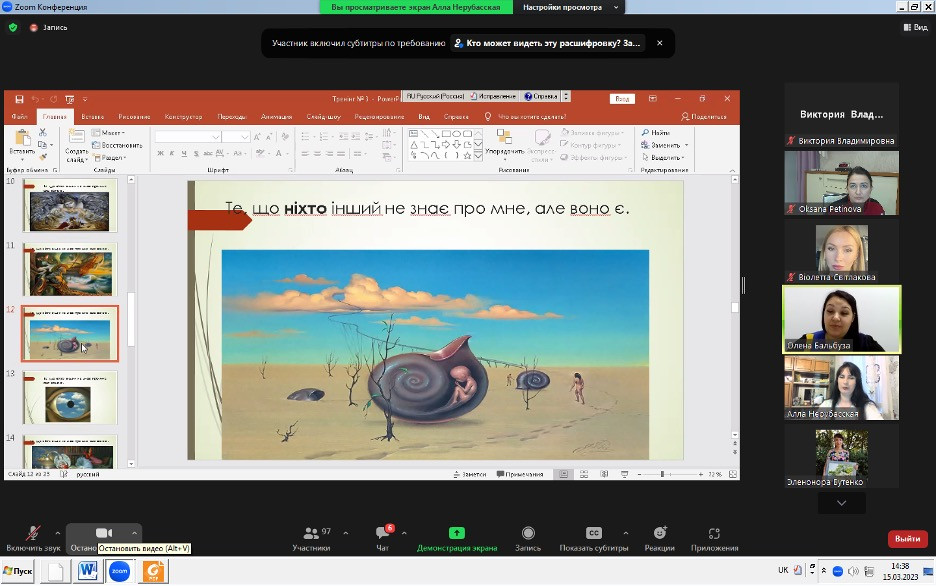
Task: Click the Заменить replace item
Action: pos(664,145)
